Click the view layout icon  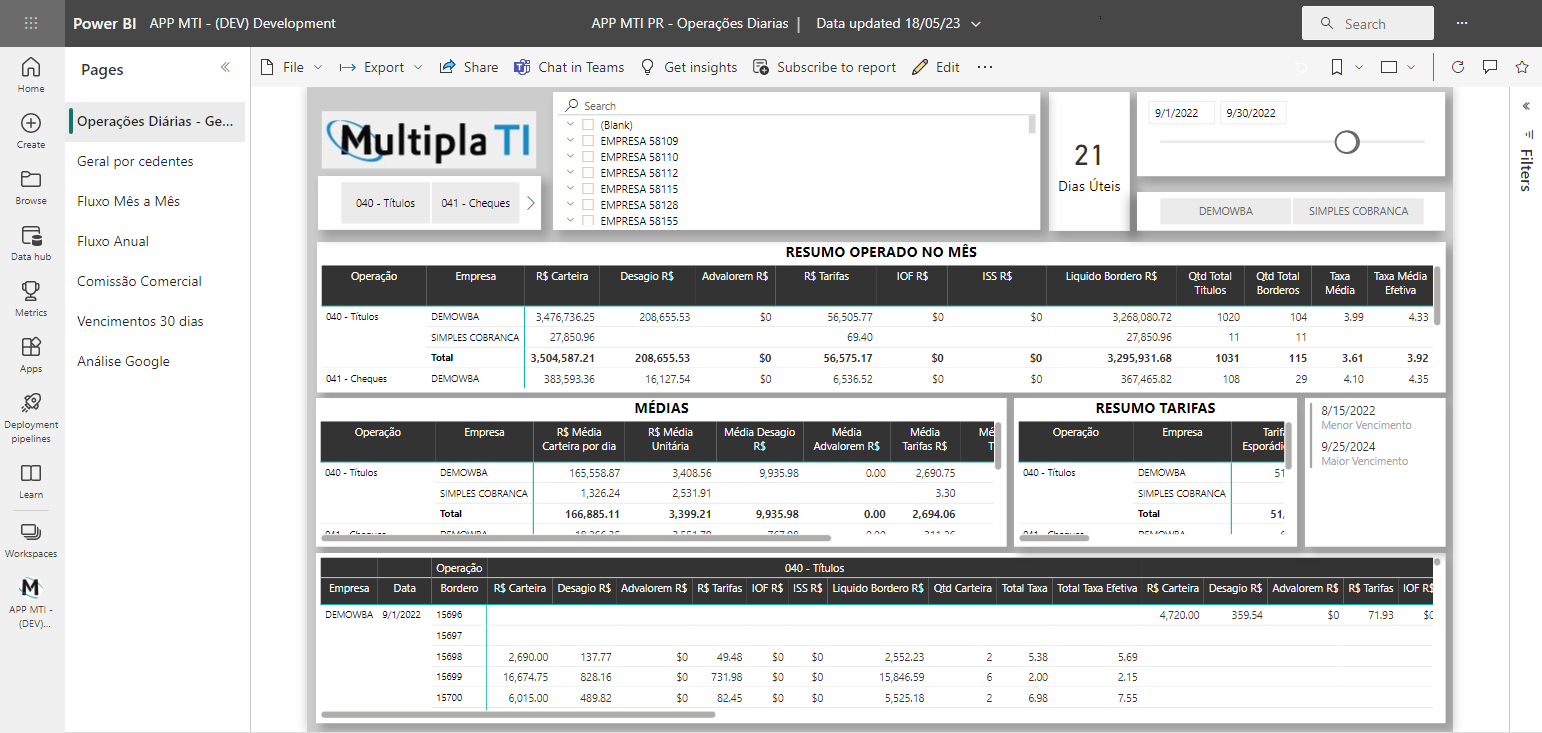point(1389,67)
